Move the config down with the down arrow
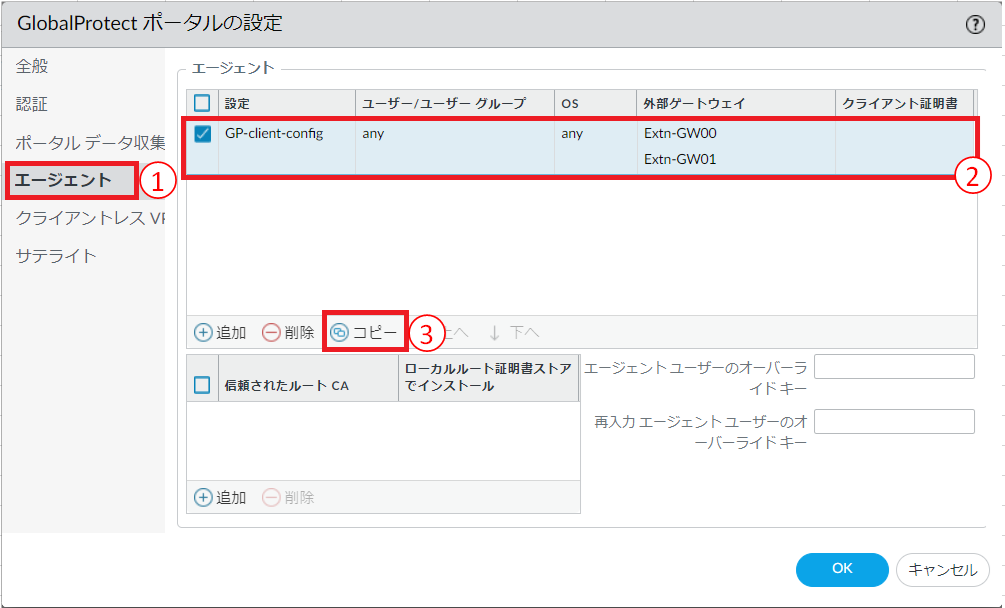Screen dimensions: 1005x608 [514, 333]
